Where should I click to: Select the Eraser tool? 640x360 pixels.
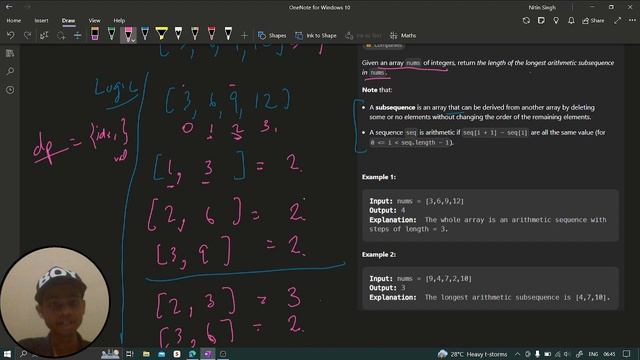[95, 34]
